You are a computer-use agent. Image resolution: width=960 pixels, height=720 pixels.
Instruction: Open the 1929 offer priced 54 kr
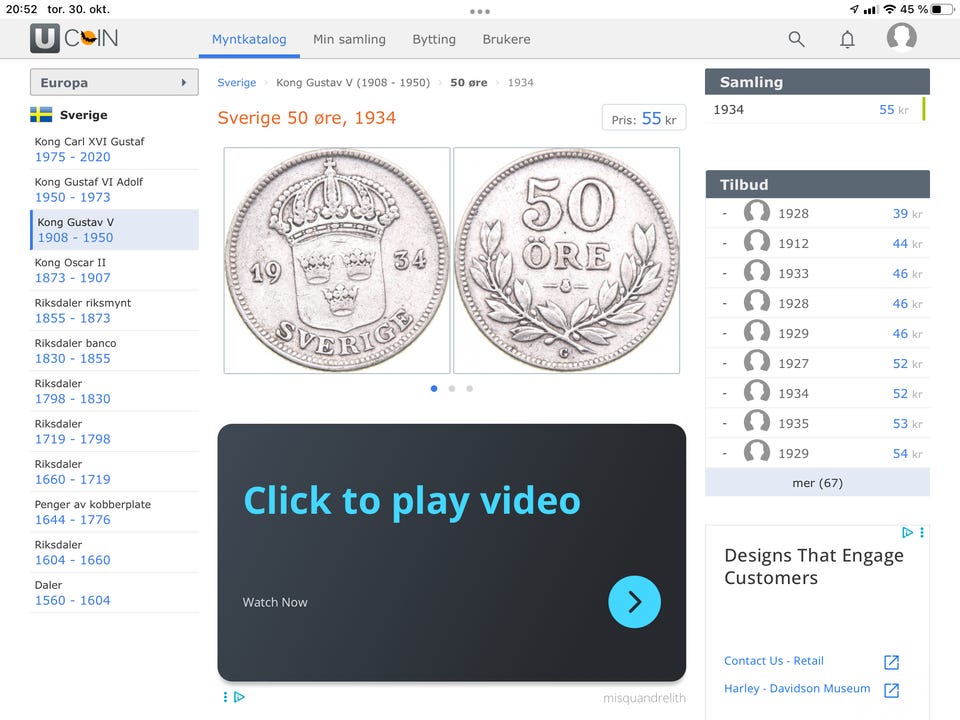[x=817, y=453]
